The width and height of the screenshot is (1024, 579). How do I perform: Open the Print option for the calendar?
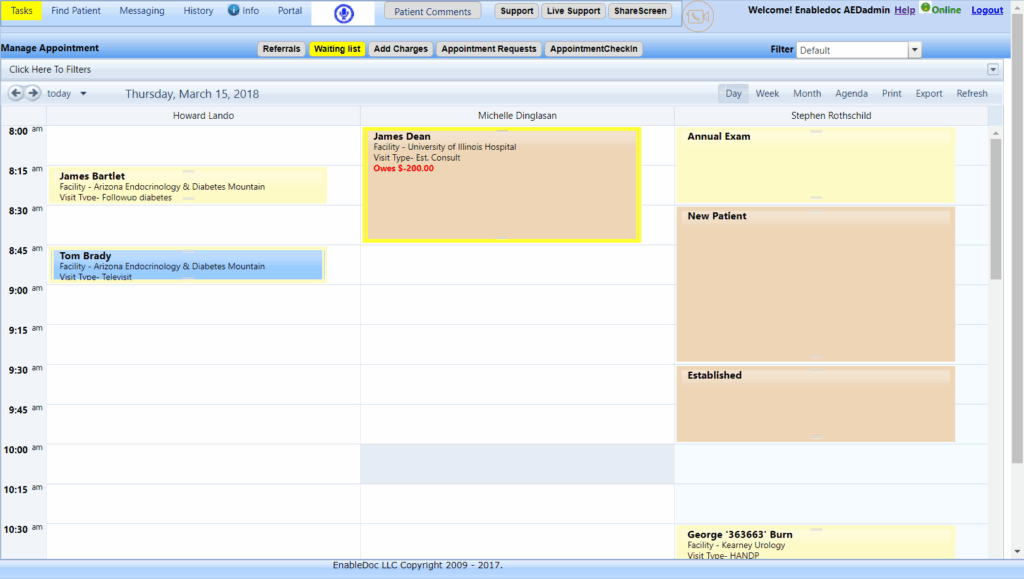tap(891, 92)
